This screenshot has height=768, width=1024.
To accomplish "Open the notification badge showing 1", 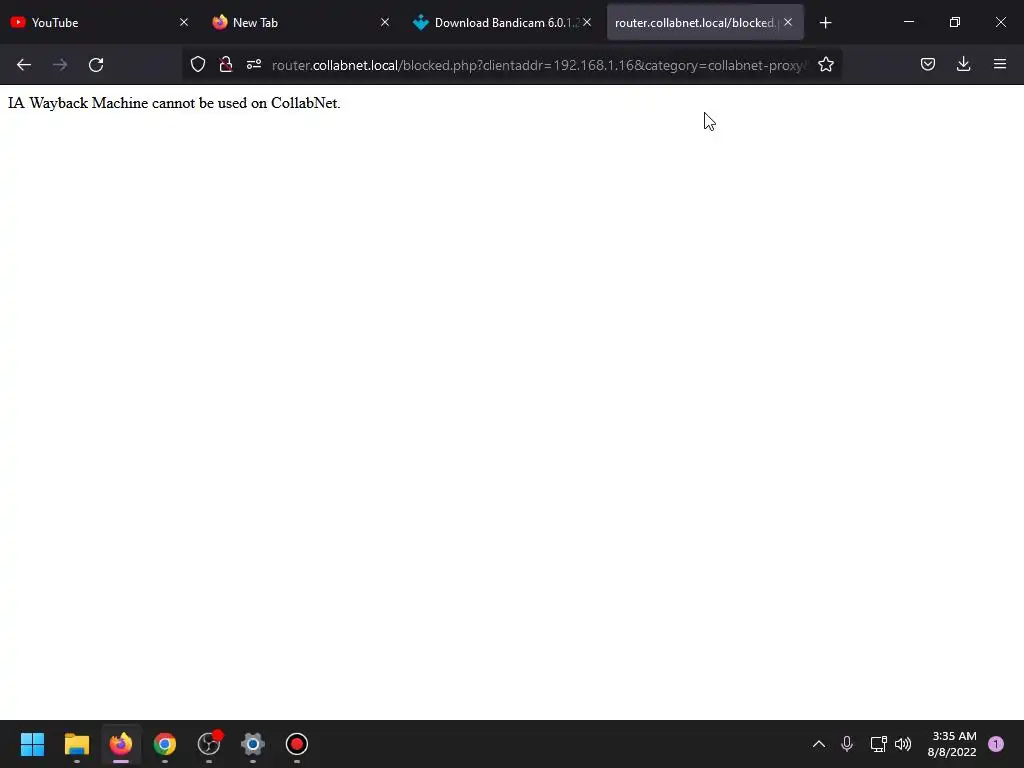I will [x=996, y=744].
